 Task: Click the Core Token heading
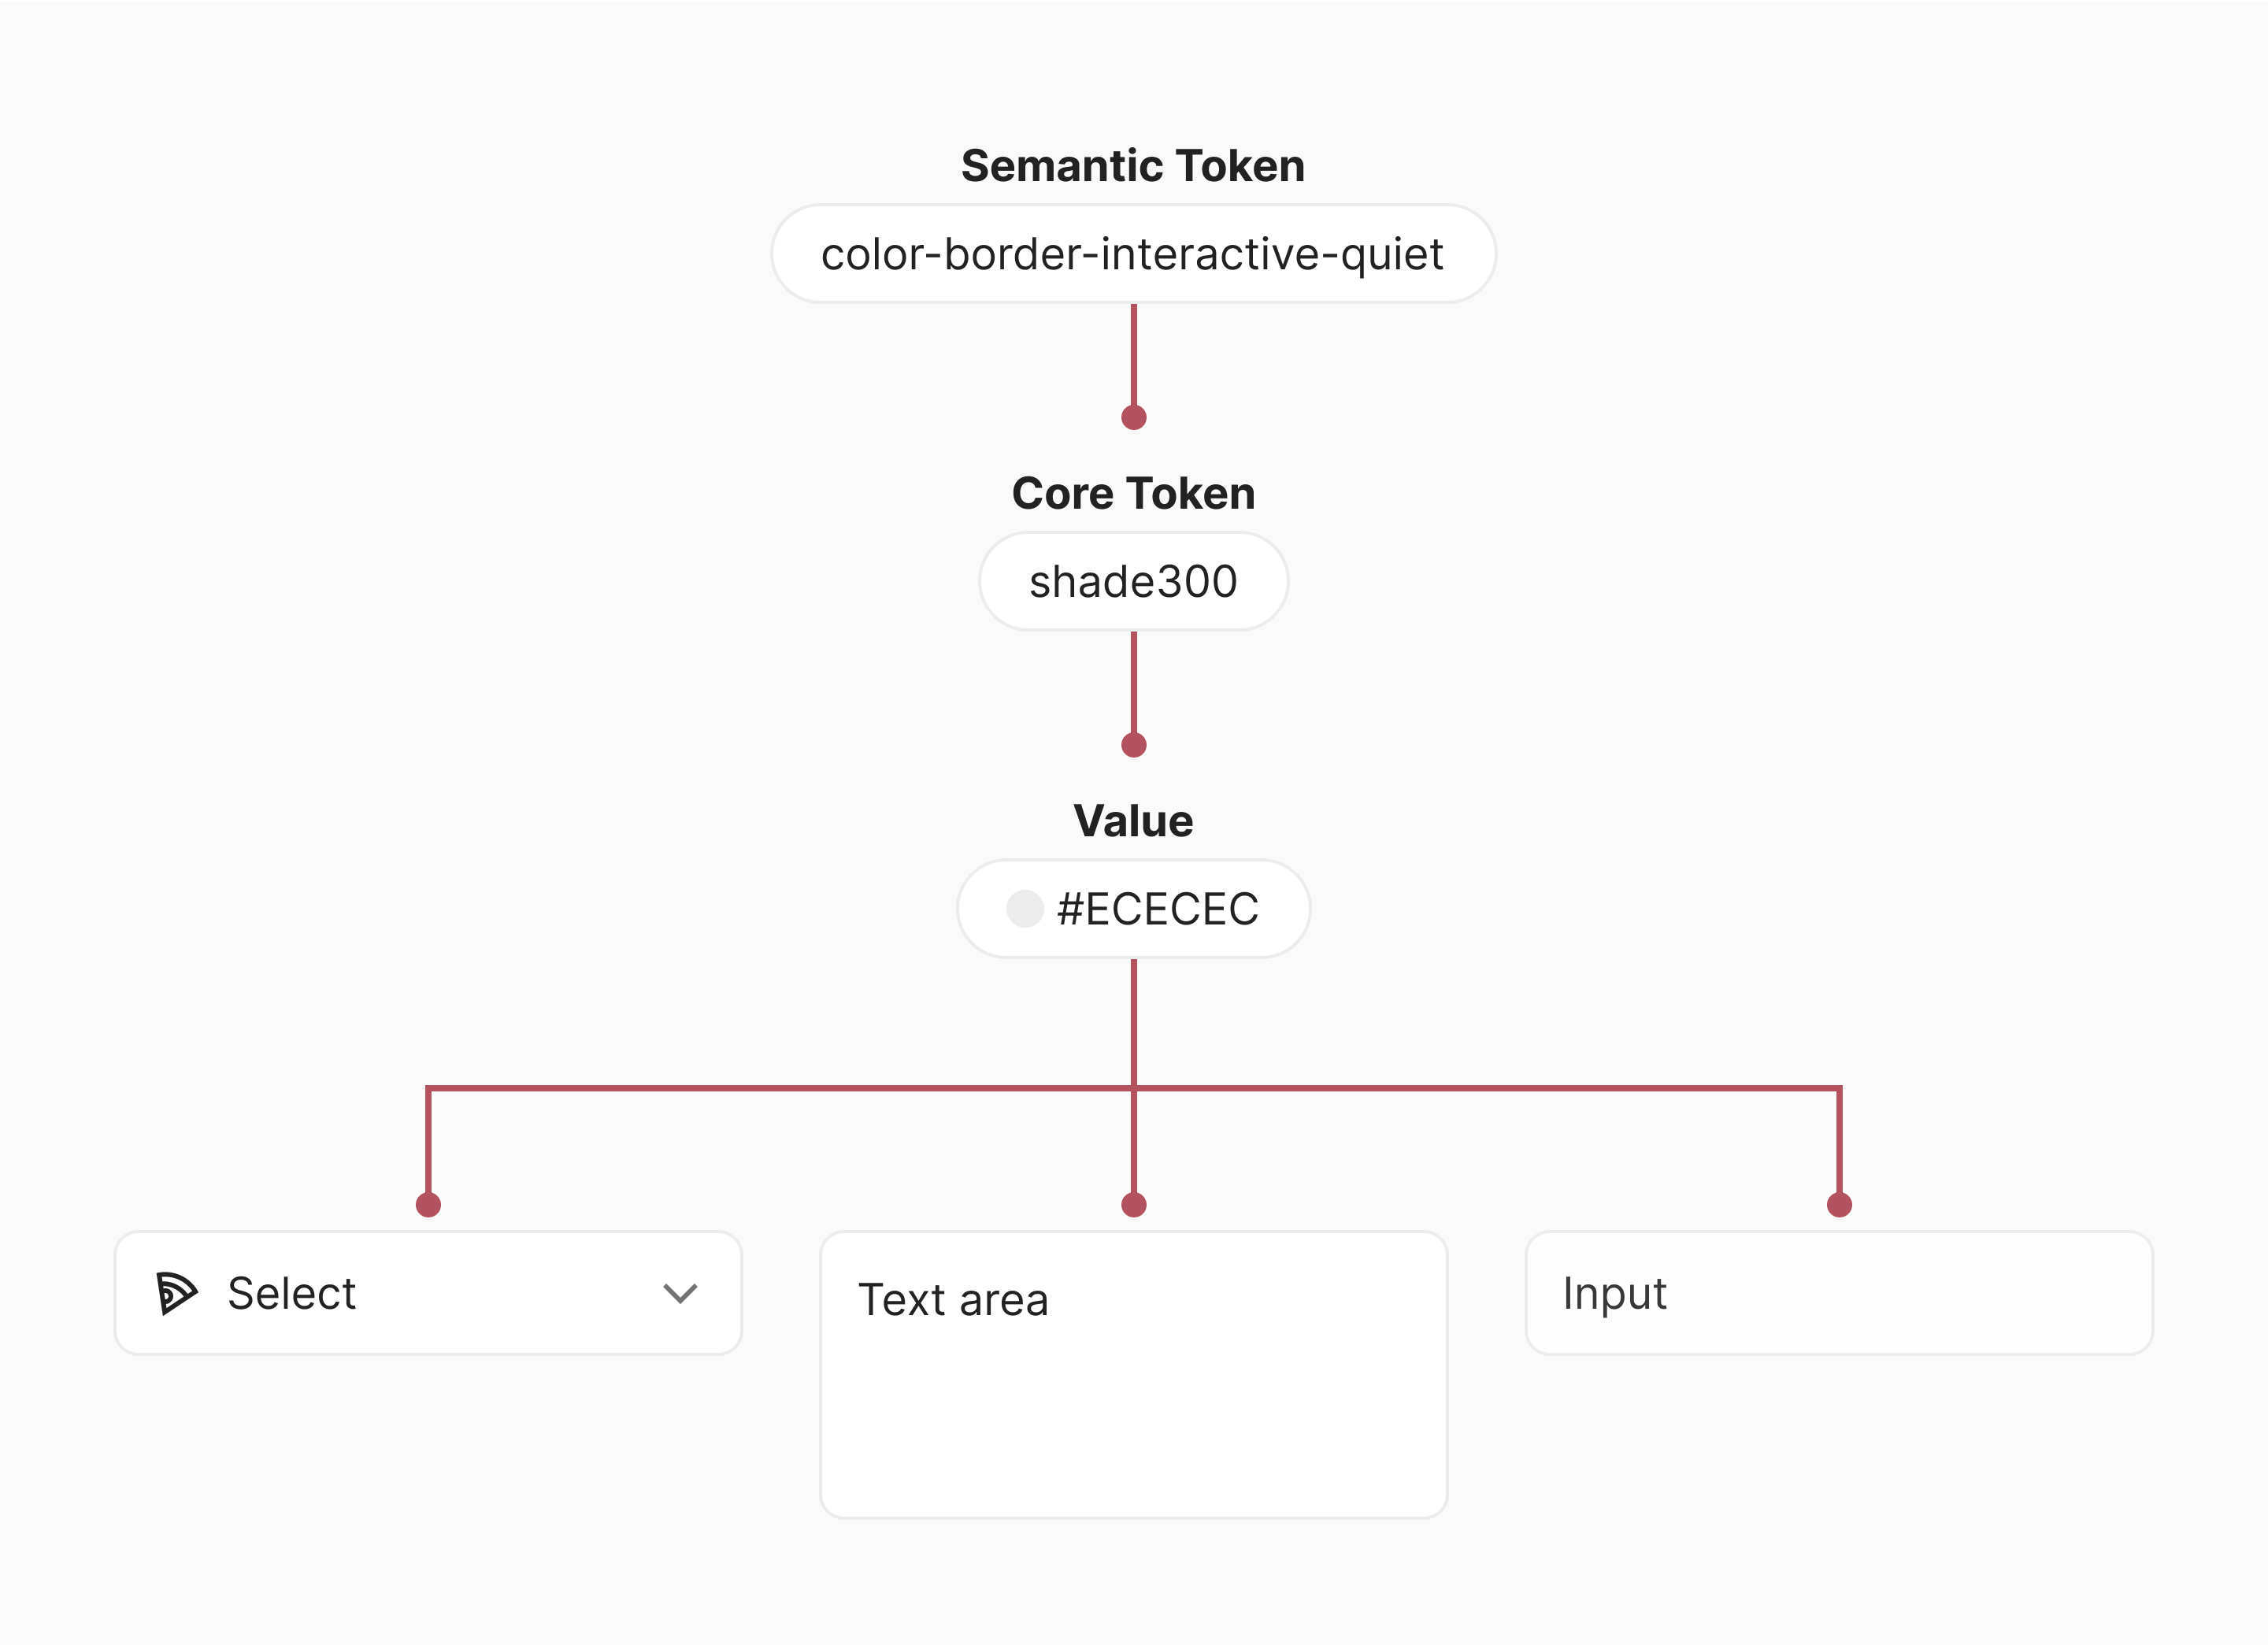click(x=1133, y=493)
